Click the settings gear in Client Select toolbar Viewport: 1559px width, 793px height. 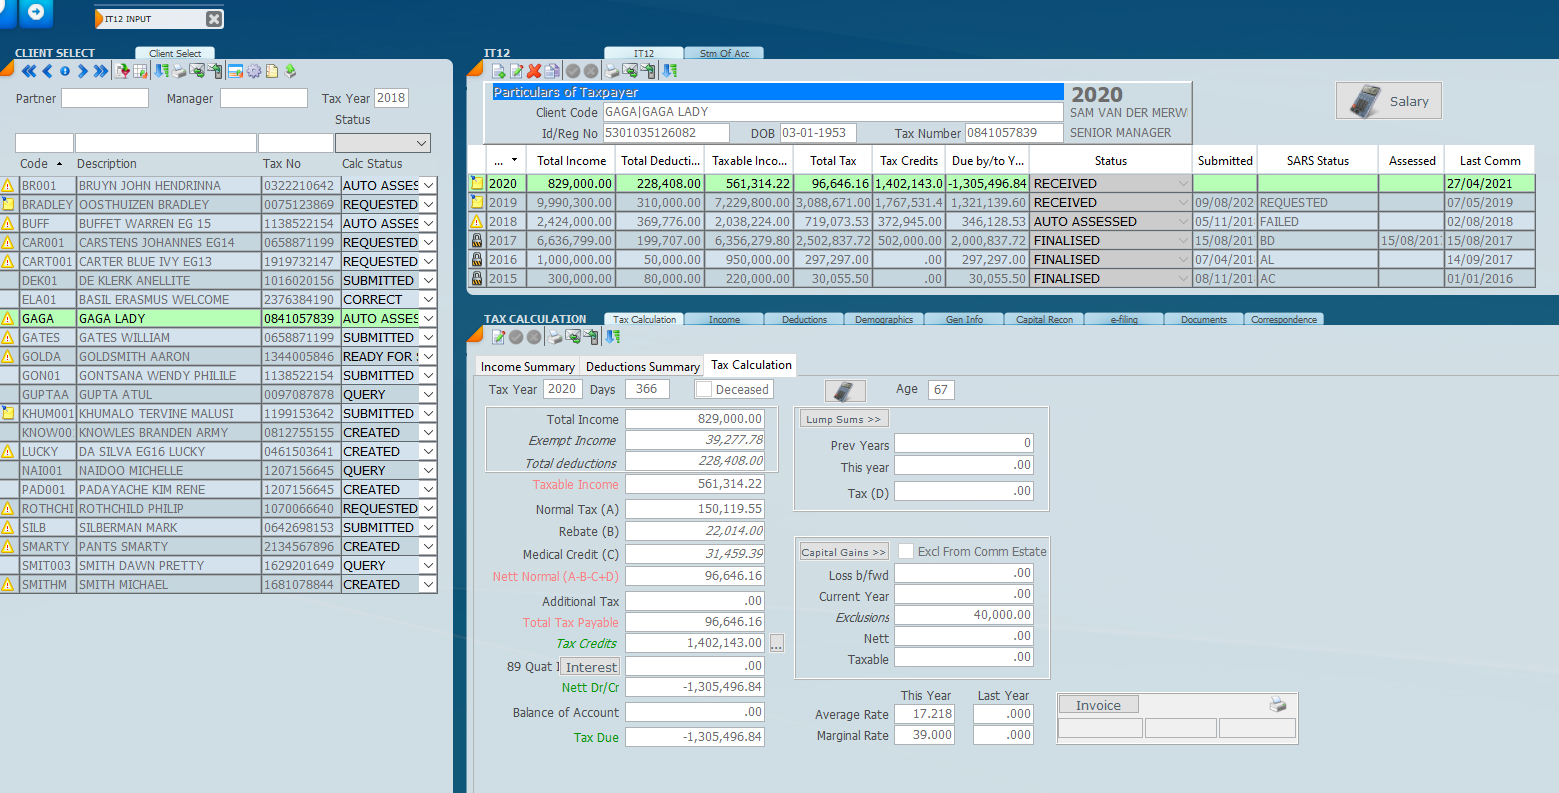[253, 71]
